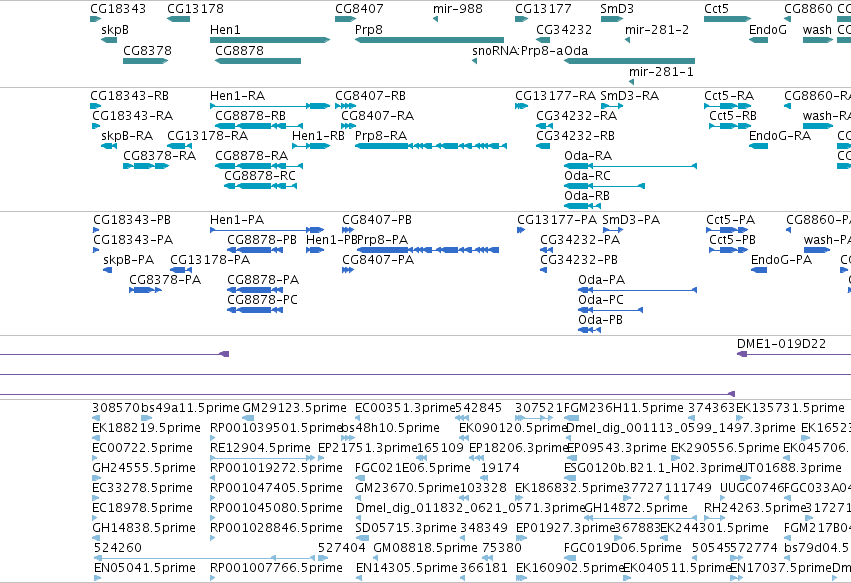This screenshot has height=583, width=851.
Task: Click the skpB gene arrow
Action: coord(109,40)
